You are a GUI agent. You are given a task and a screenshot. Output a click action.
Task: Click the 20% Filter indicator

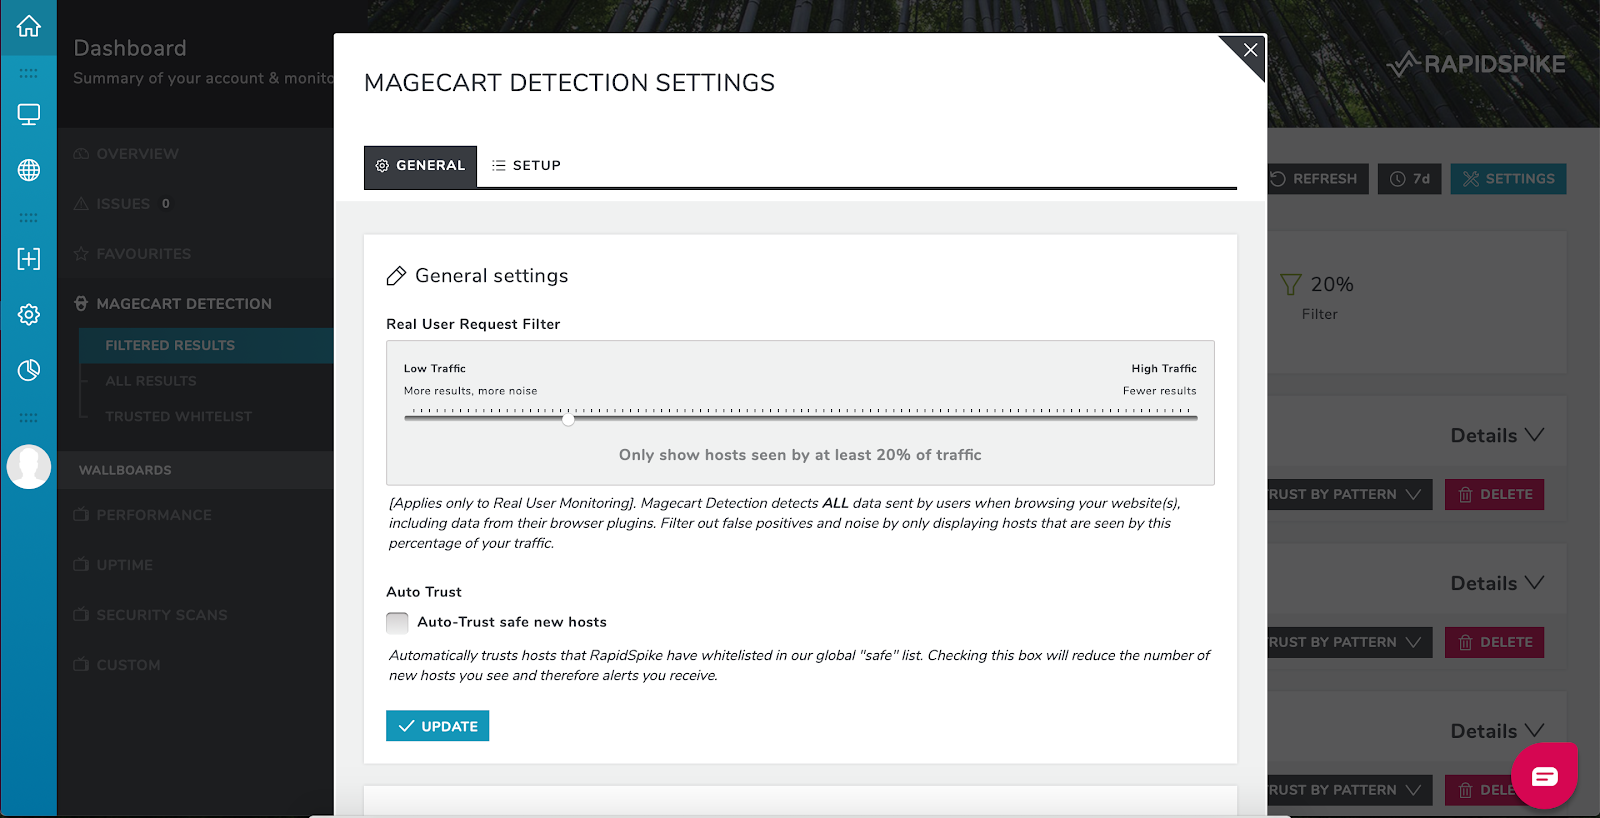(x=1318, y=297)
